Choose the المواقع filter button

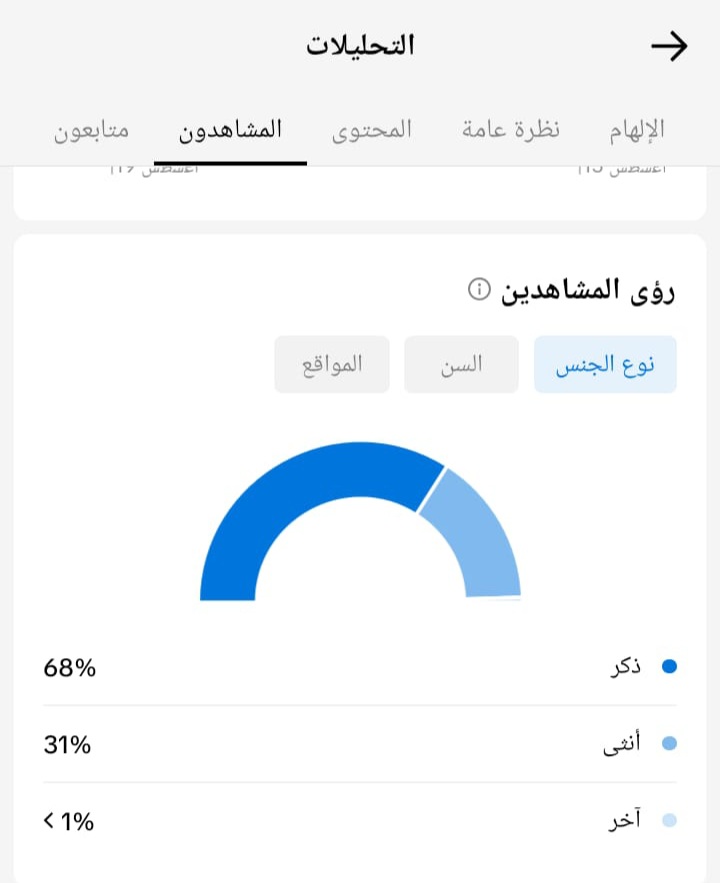tap(332, 364)
